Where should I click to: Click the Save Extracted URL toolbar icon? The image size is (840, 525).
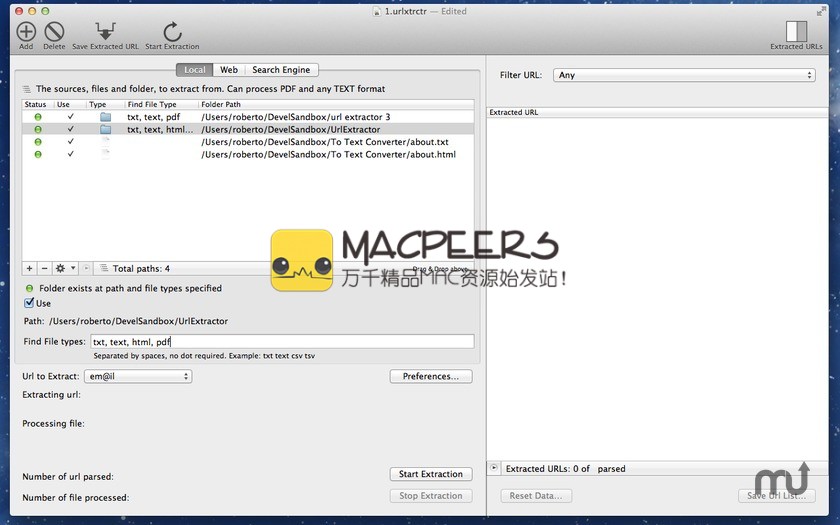[x=106, y=32]
